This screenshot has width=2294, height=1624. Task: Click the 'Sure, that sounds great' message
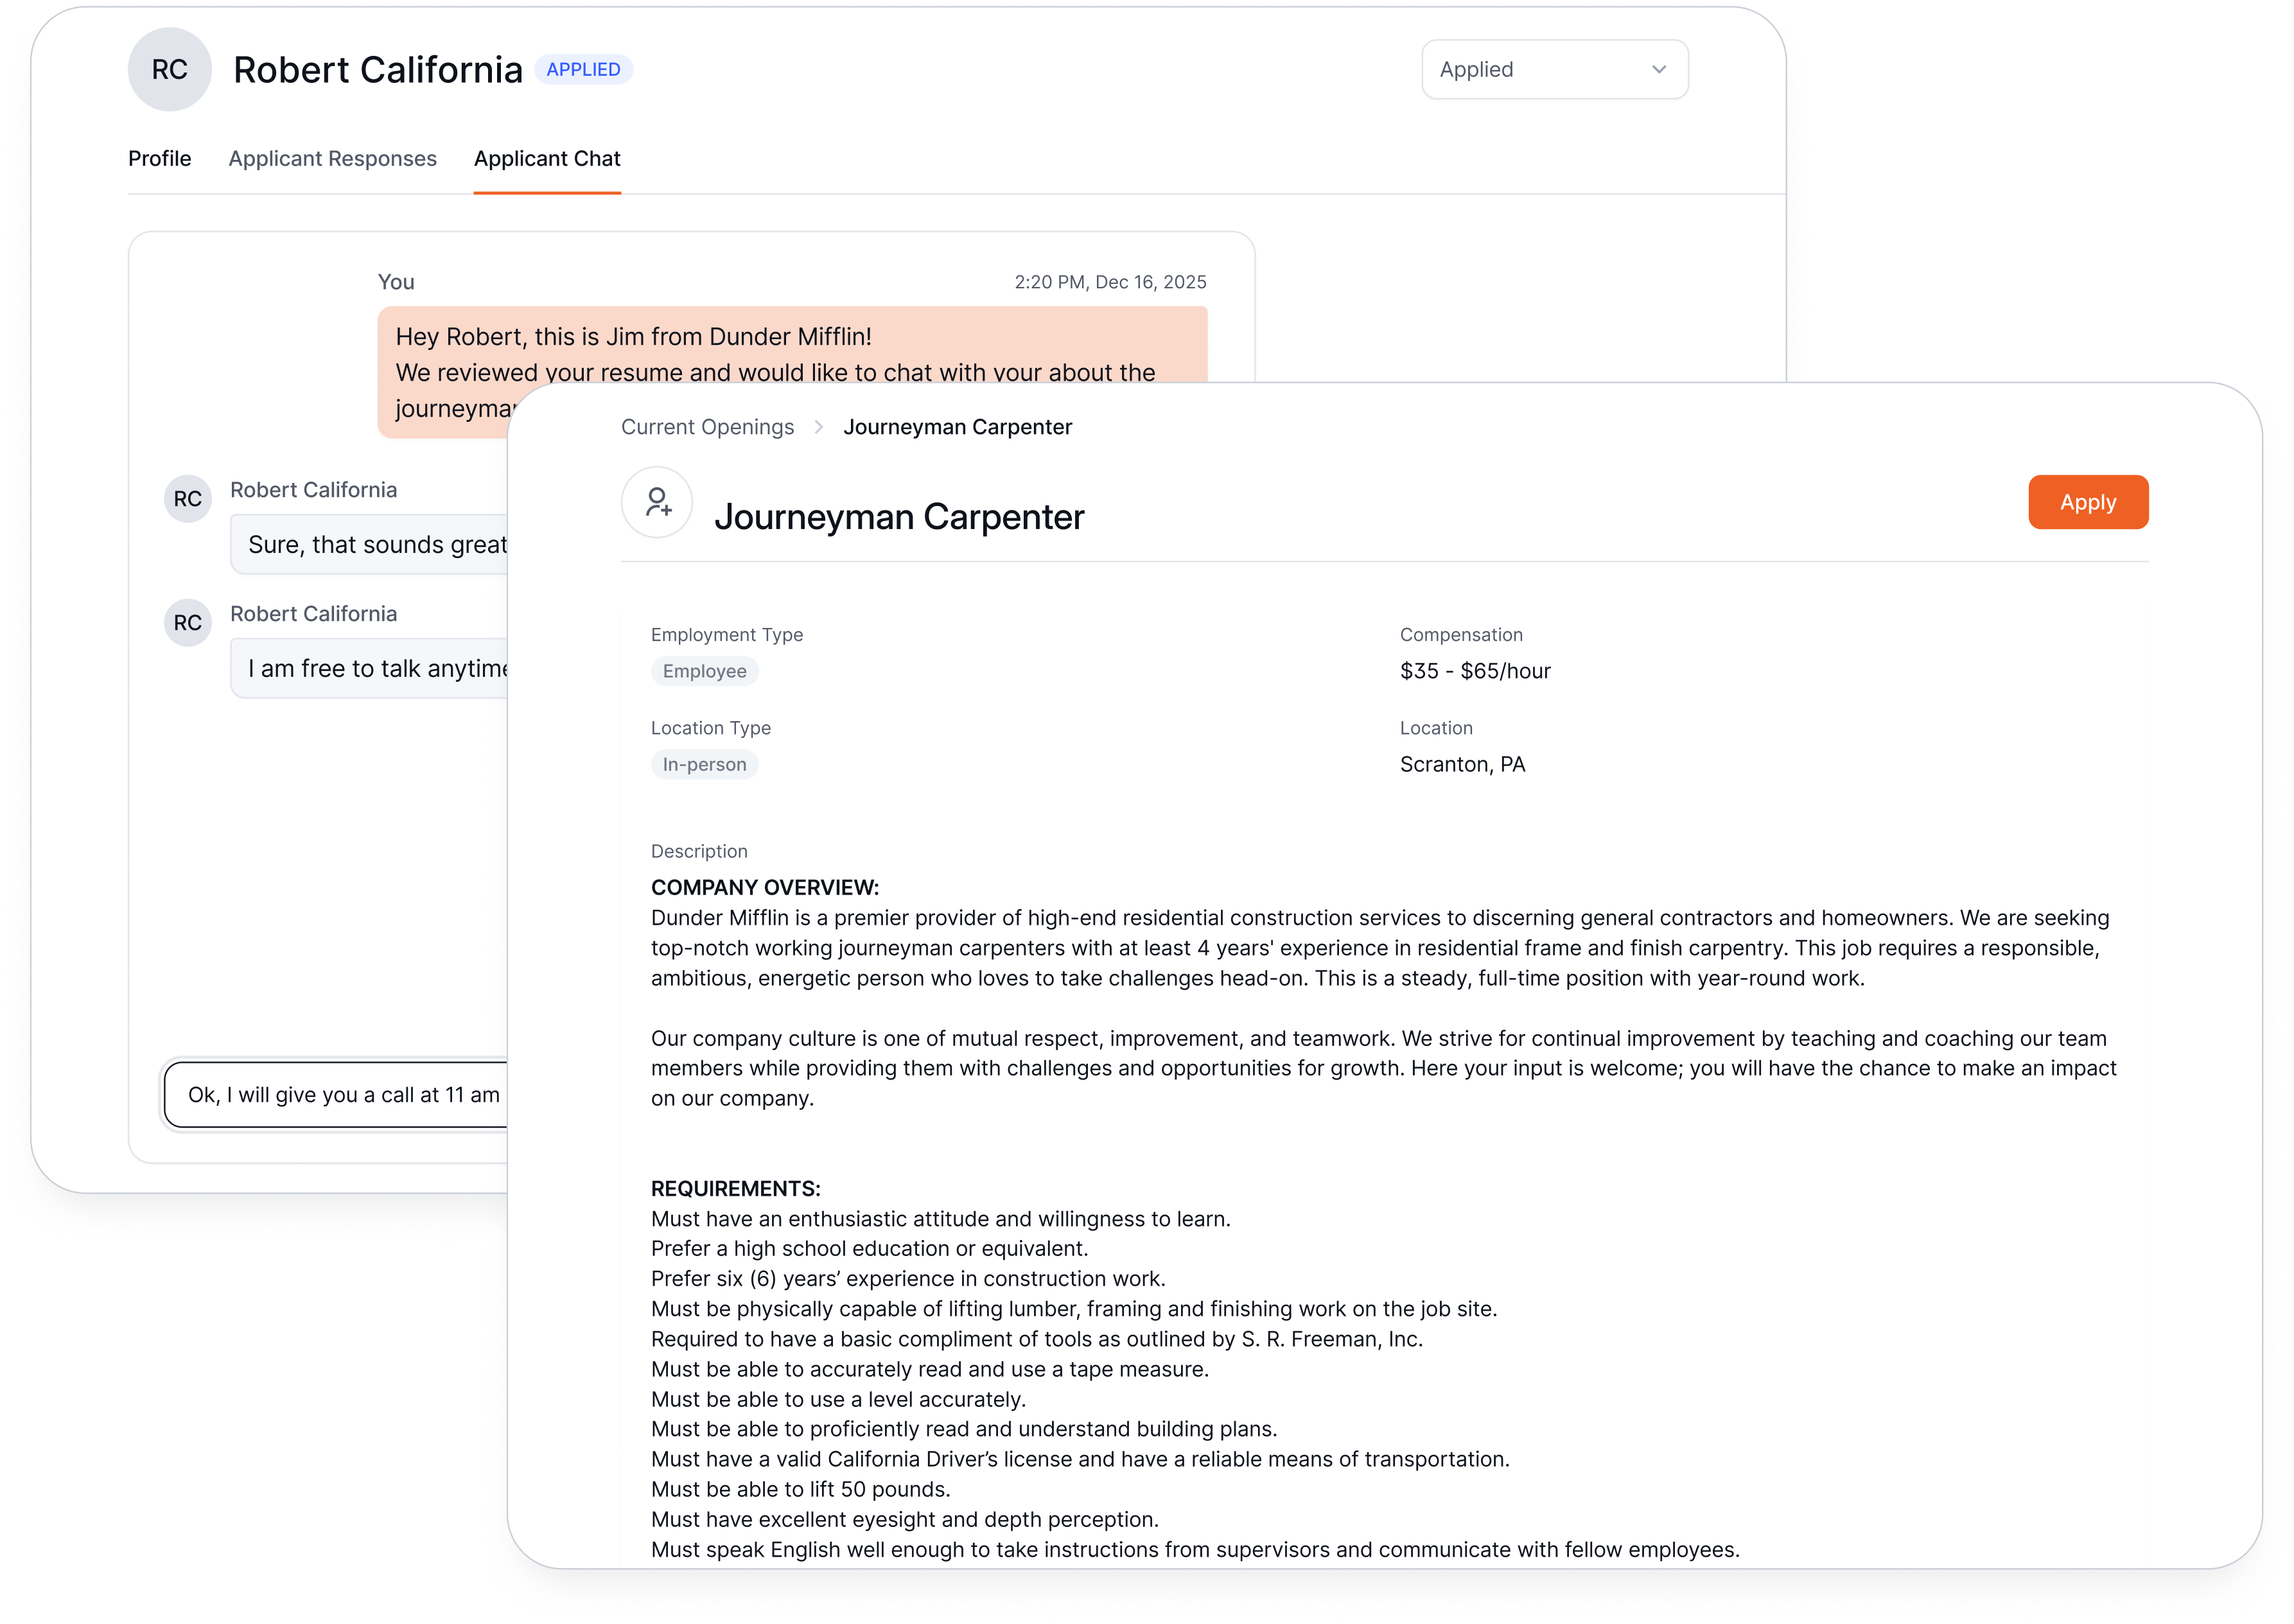pyautogui.click(x=369, y=544)
